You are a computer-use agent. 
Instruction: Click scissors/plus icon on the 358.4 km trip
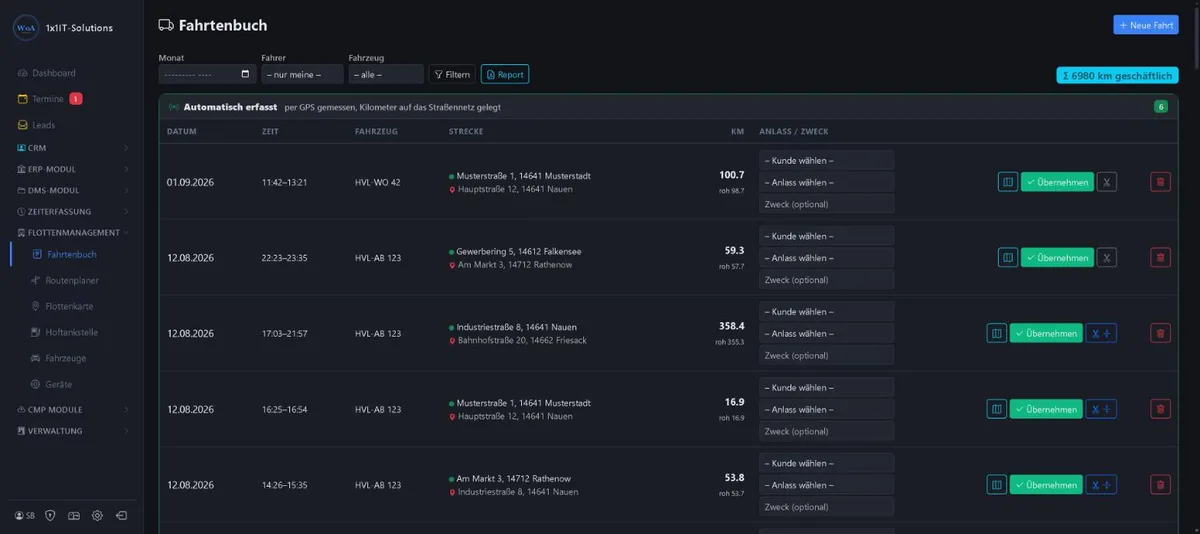click(x=1101, y=333)
